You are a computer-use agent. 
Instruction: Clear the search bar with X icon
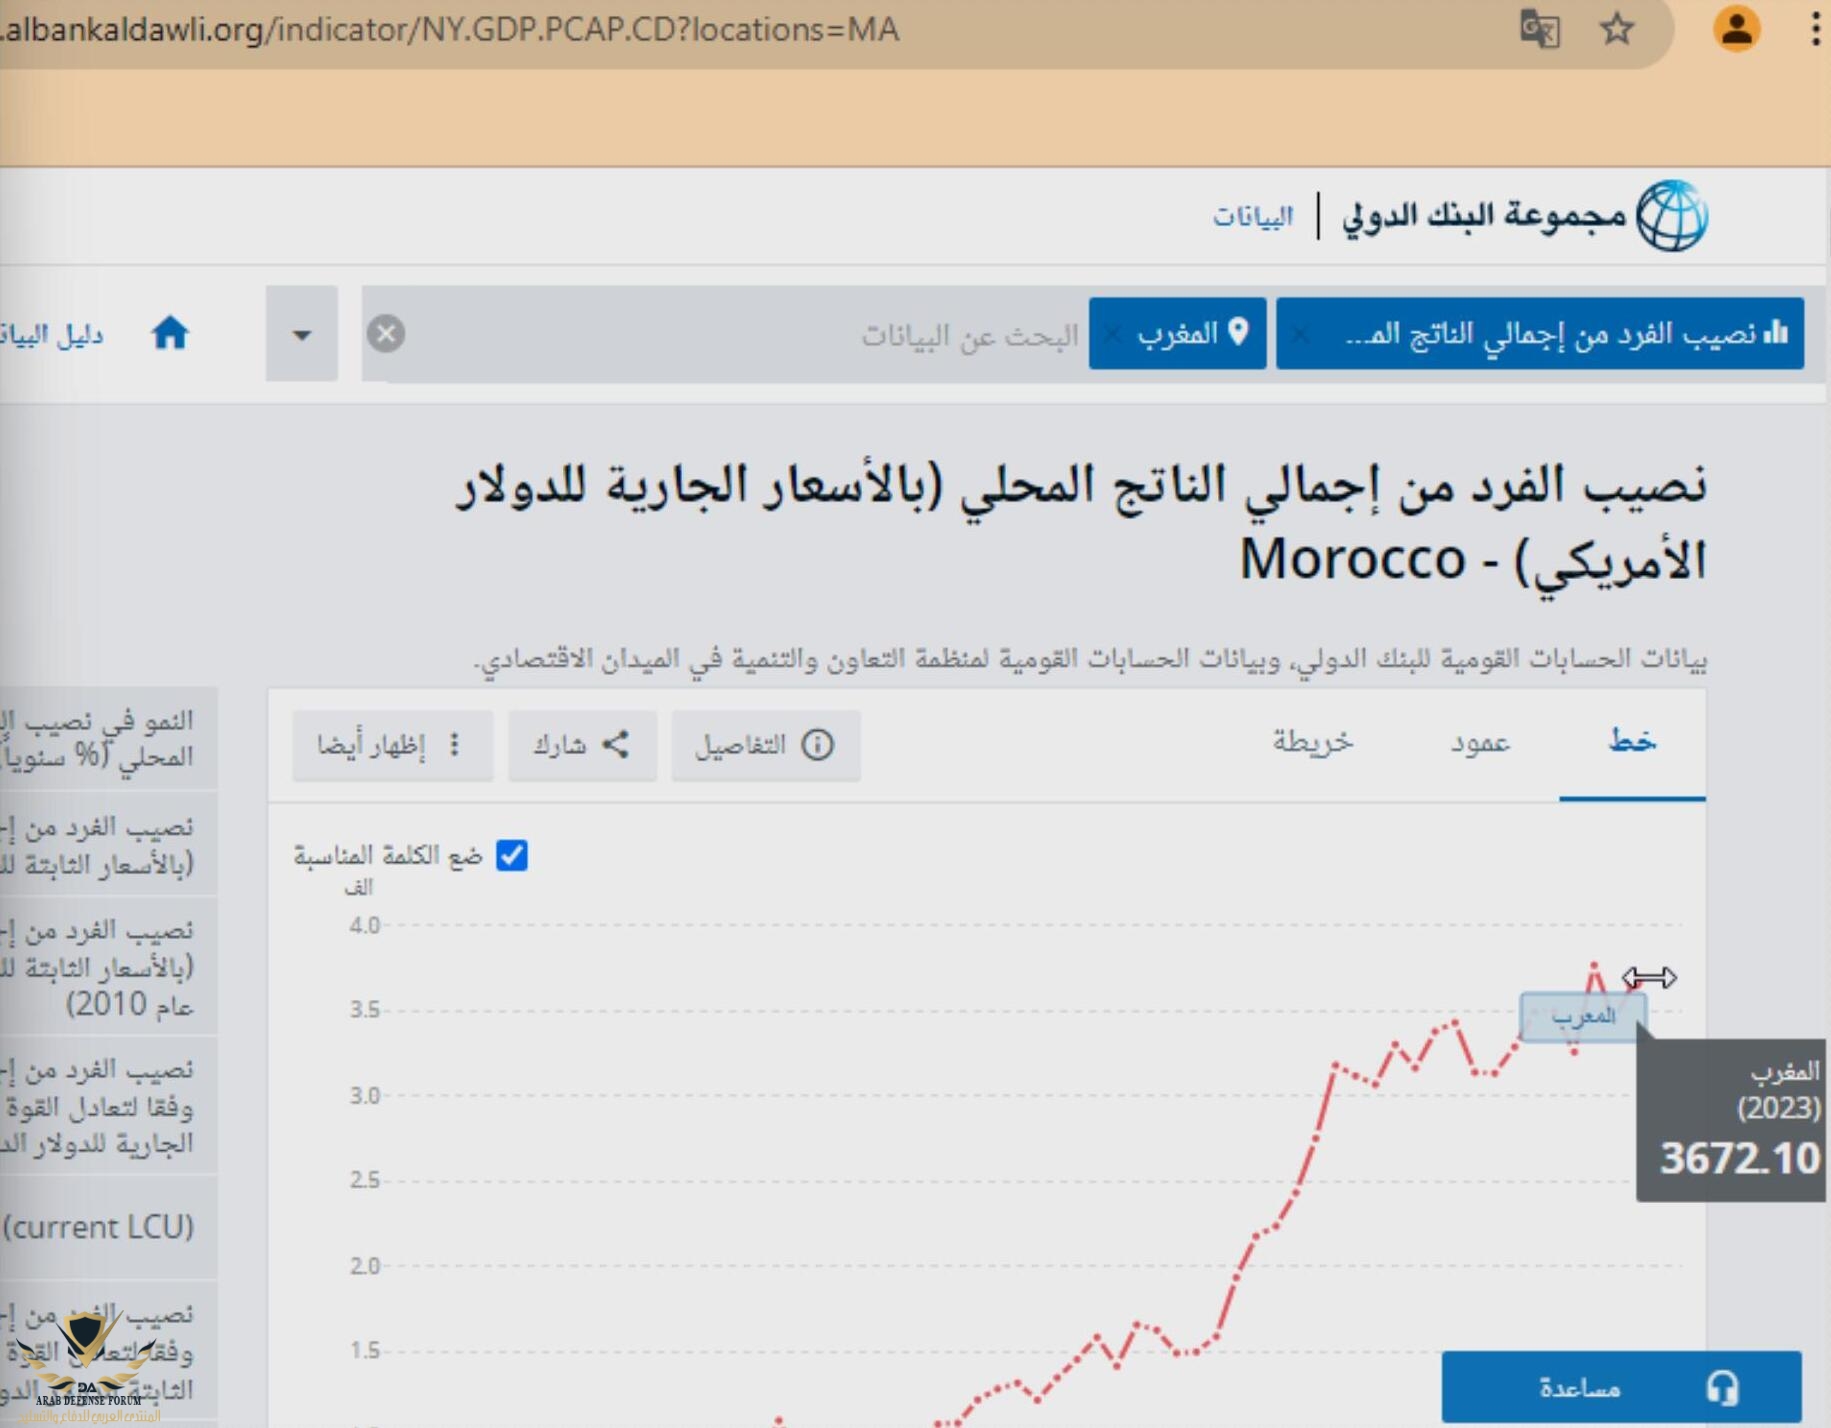point(386,333)
